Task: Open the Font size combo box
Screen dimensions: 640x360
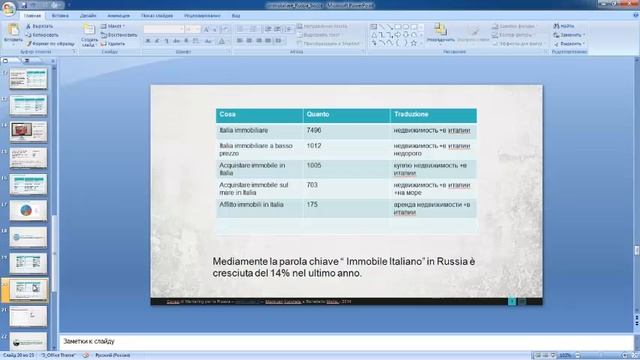Action: pyautogui.click(x=192, y=29)
